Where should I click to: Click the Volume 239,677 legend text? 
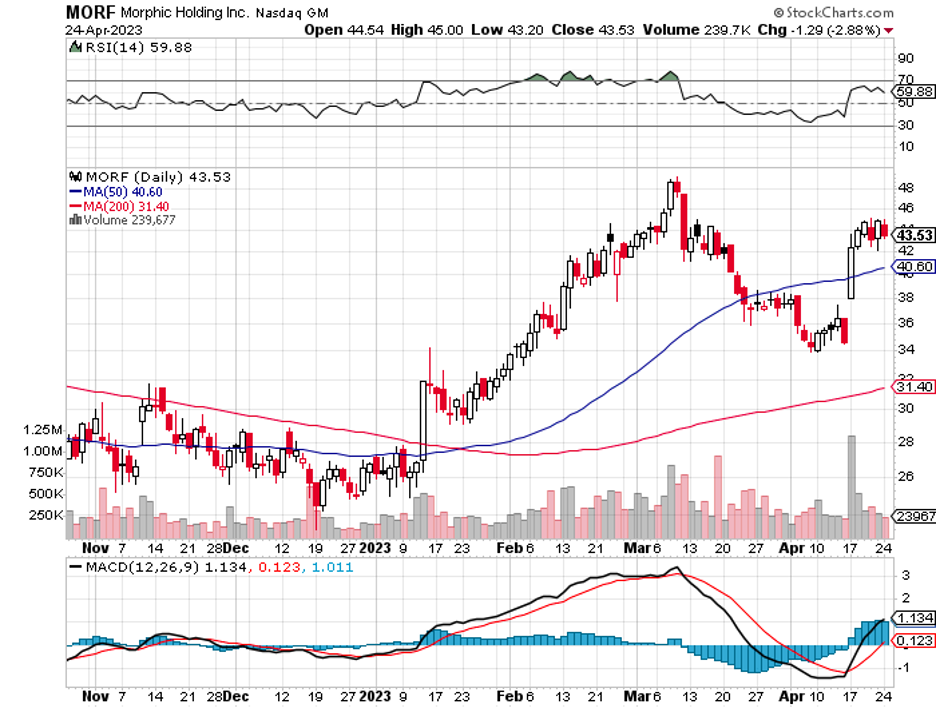pos(130,220)
